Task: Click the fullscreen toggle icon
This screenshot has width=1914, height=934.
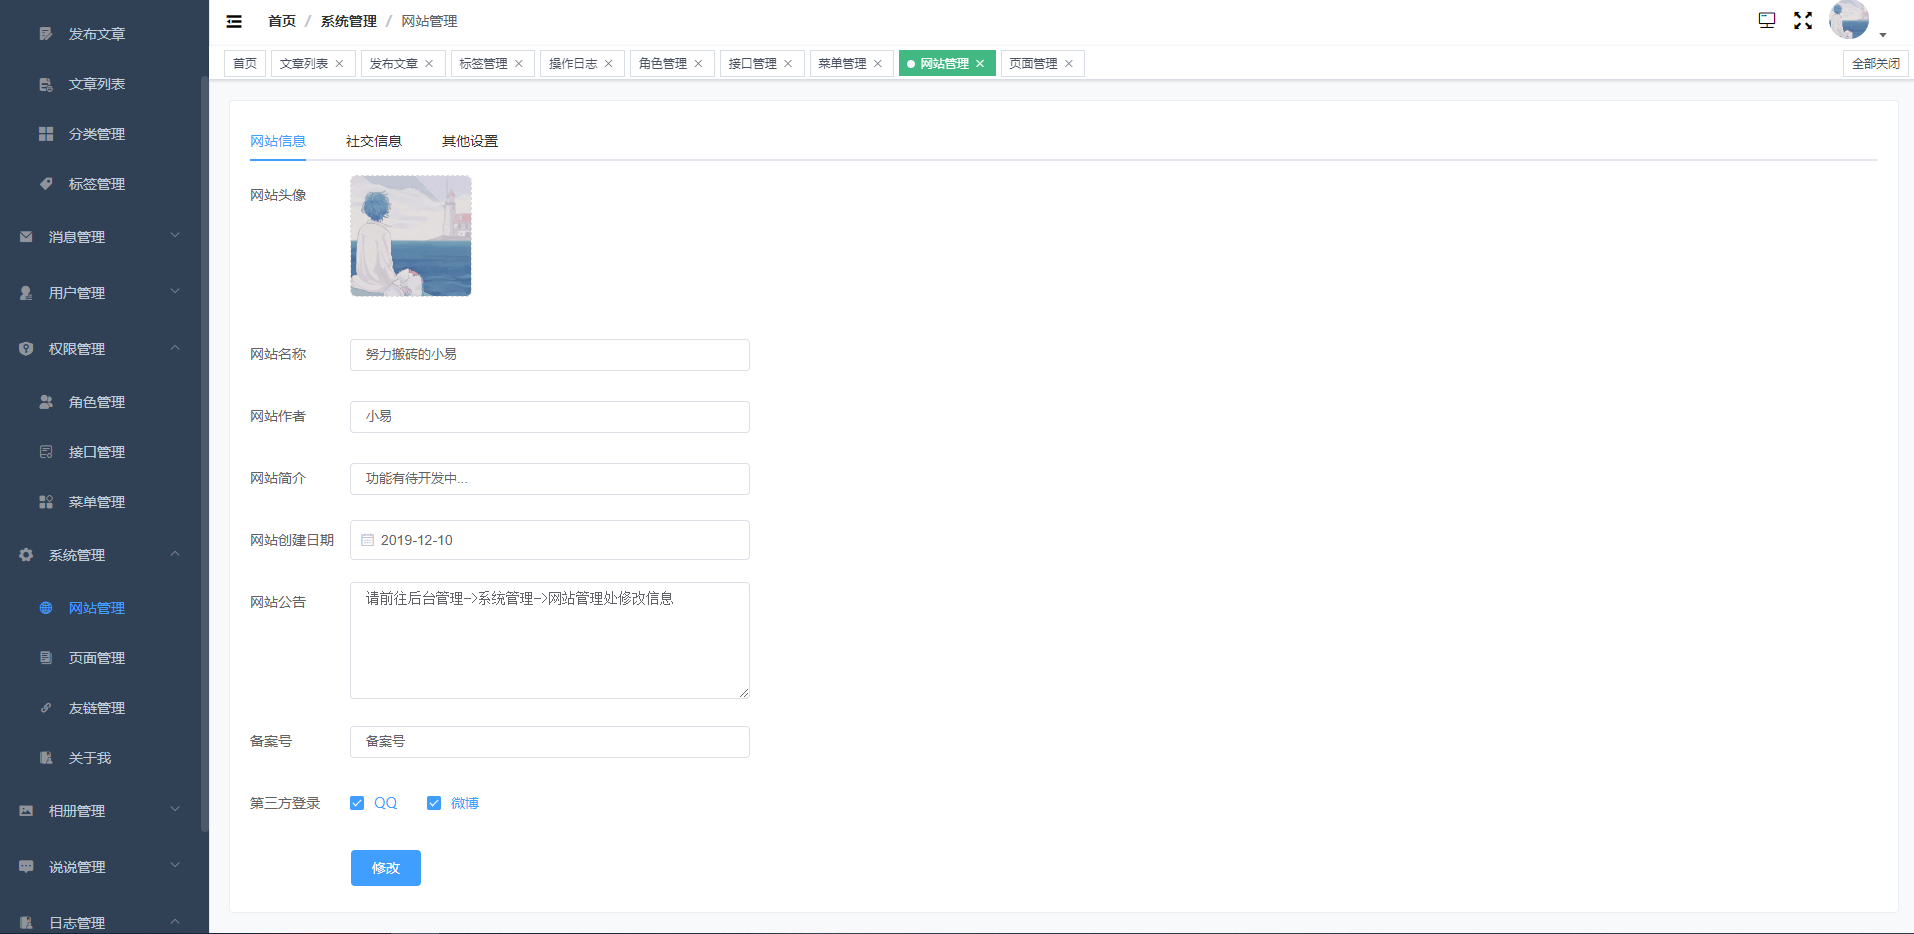Action: coord(1803,21)
